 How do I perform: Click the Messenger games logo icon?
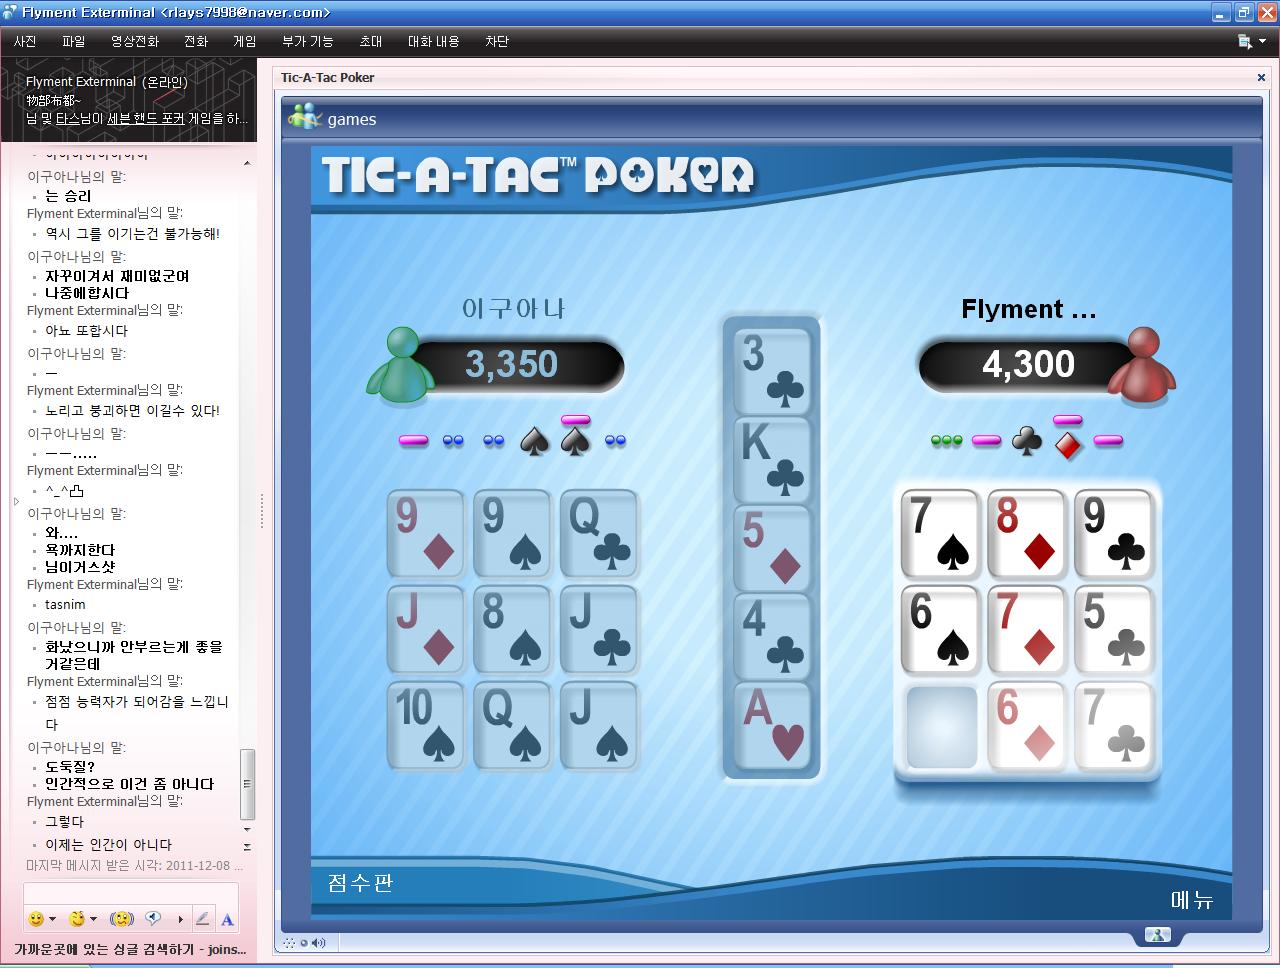click(x=304, y=117)
